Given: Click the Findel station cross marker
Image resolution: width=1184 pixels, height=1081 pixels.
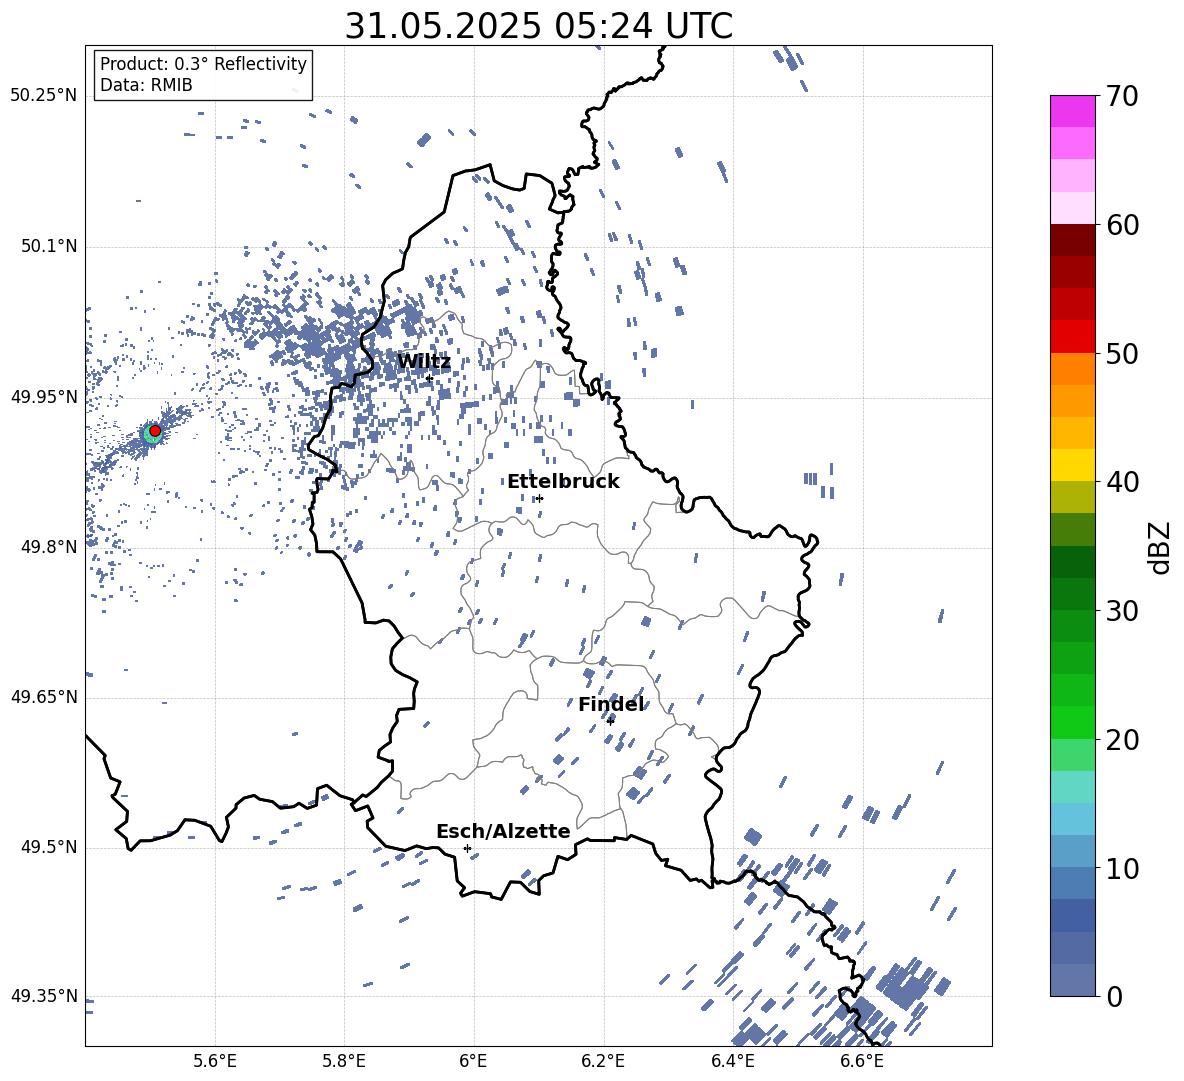Looking at the screenshot, I should (x=610, y=721).
